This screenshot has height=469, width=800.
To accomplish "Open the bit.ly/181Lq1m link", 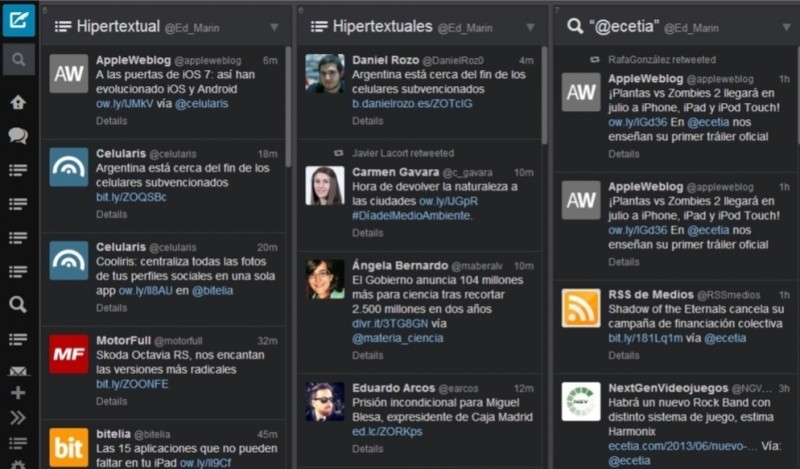I will (645, 338).
